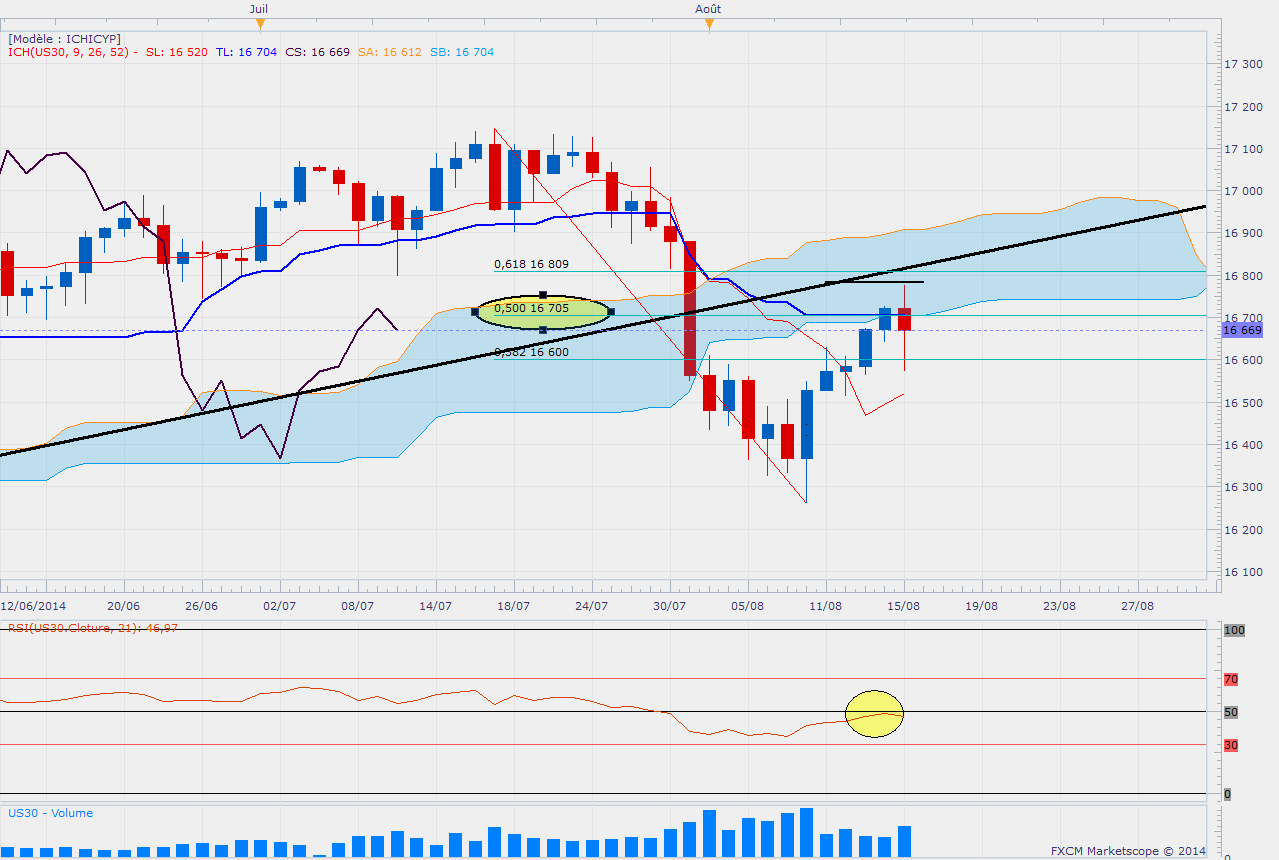The image size is (1279, 860).
Task: Click the 30/07 date axis label
Action: click(669, 606)
